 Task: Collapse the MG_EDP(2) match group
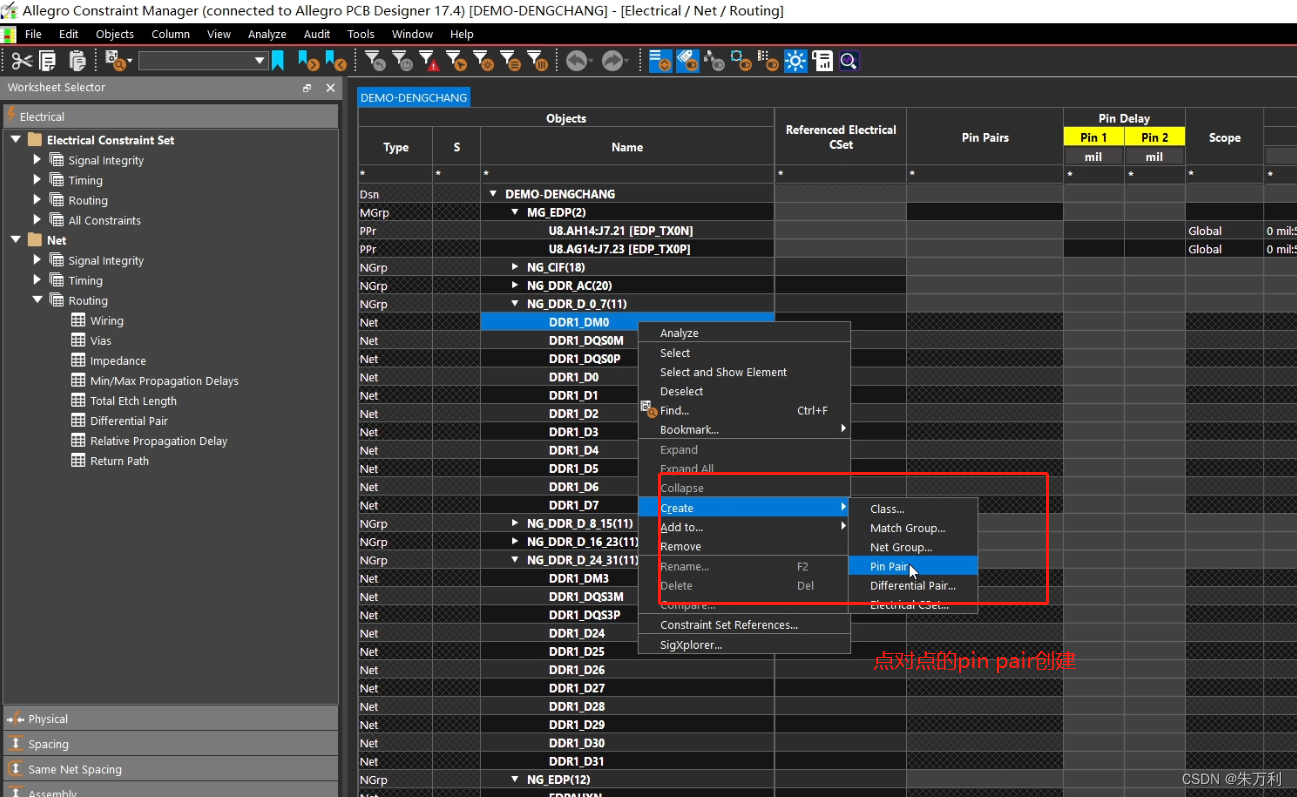[515, 212]
